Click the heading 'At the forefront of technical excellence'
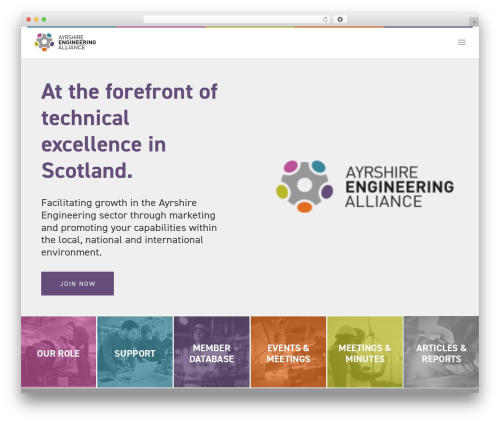500x423 pixels. coord(129,131)
